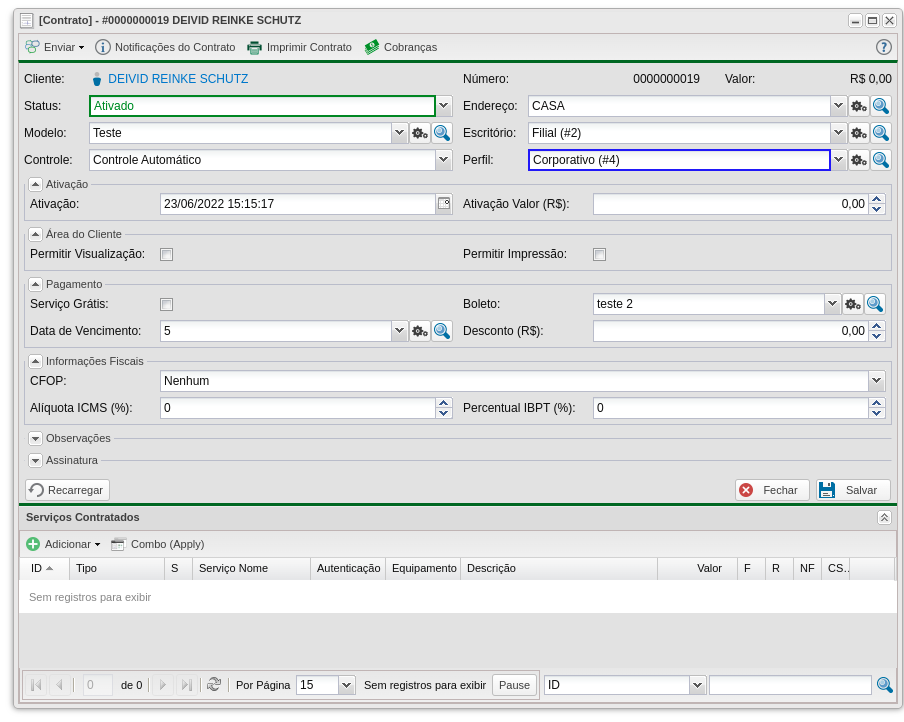Screen dimensions: 904x722
Task: Toggle the Serviço Grátis checkbox
Action: [167, 304]
